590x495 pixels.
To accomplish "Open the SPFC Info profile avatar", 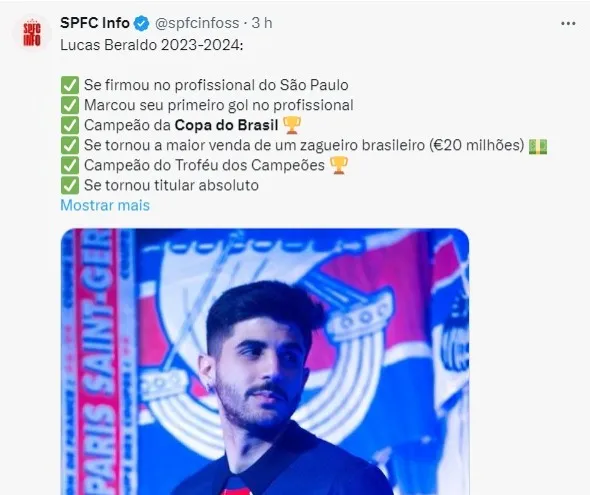I will pyautogui.click(x=32, y=33).
